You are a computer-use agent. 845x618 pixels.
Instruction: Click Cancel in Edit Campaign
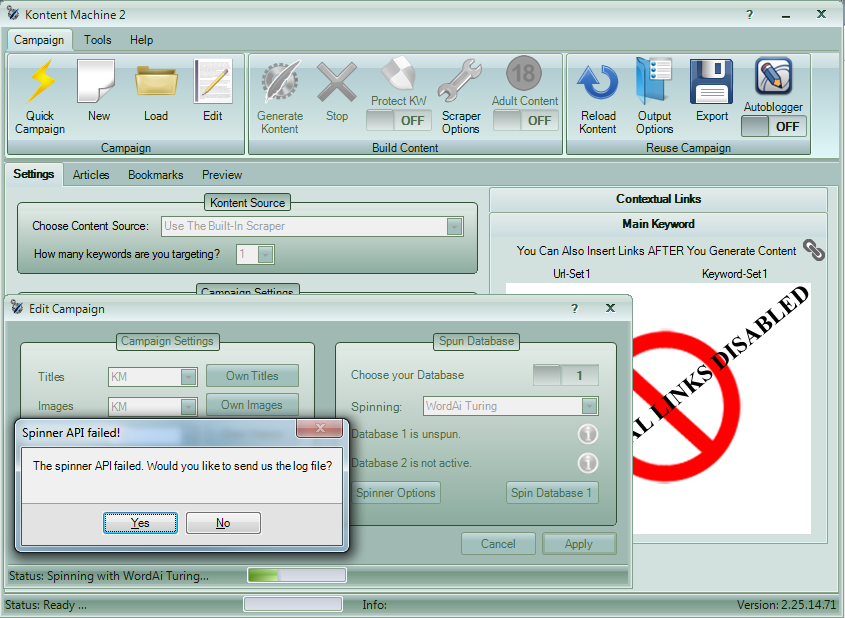click(x=498, y=544)
